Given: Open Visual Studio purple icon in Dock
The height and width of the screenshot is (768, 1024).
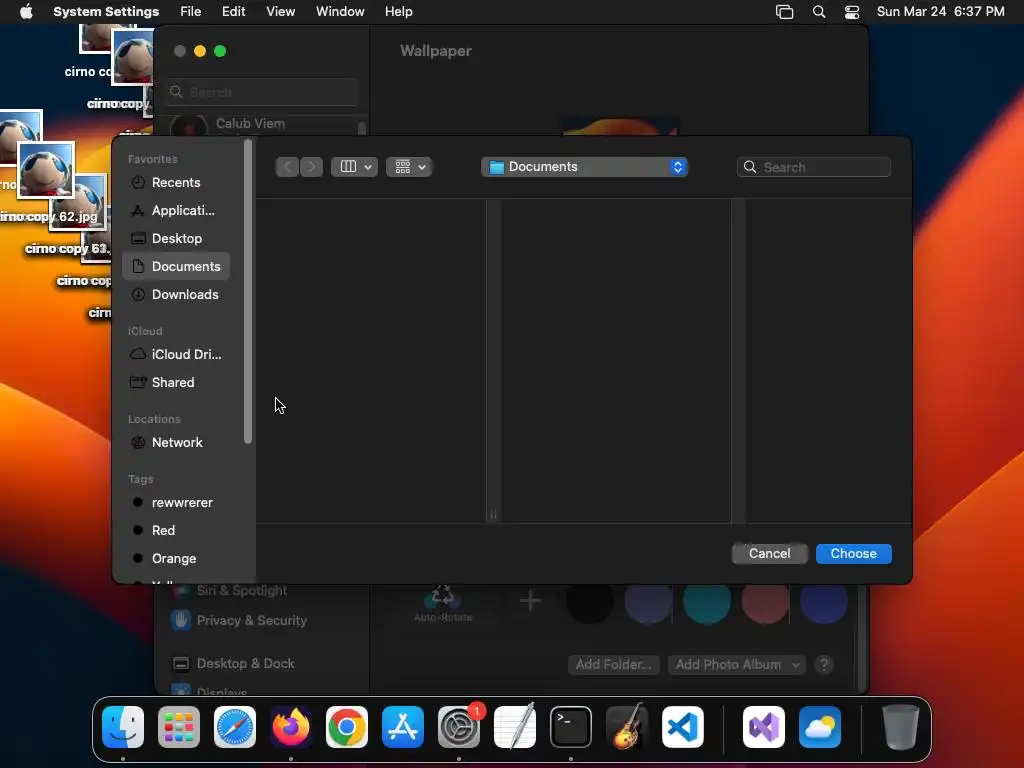Looking at the screenshot, I should (764, 727).
